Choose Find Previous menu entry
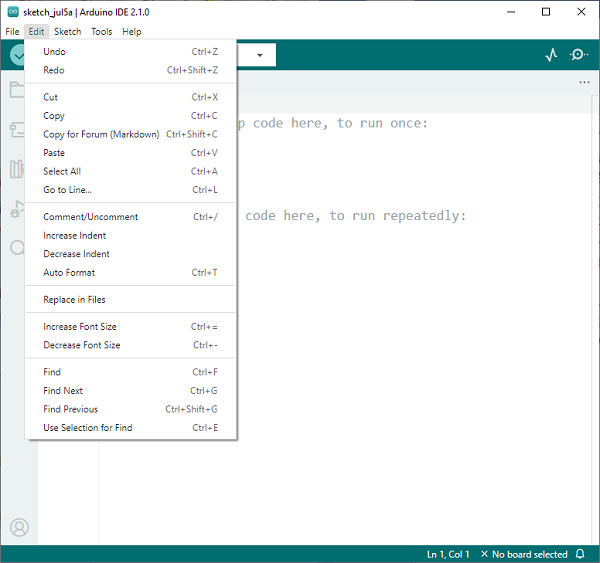 [x=130, y=409]
